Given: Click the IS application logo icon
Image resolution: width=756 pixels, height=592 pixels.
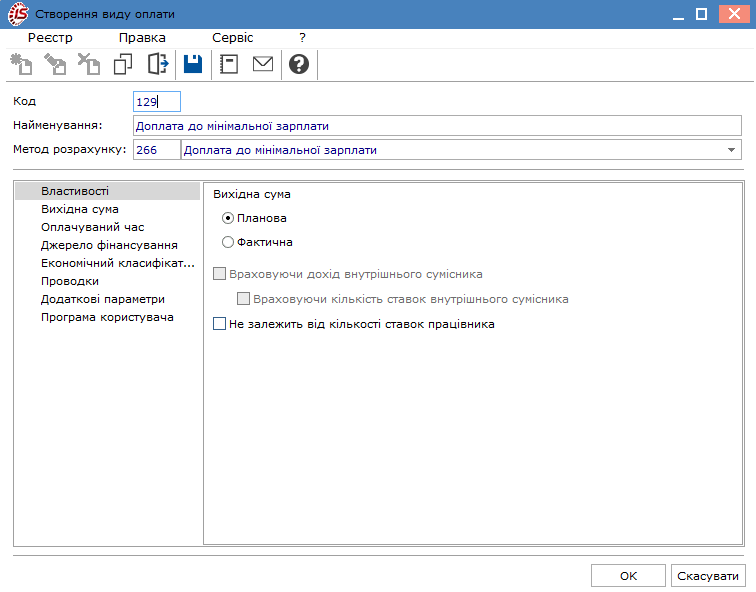Looking at the screenshot, I should coord(18,14).
